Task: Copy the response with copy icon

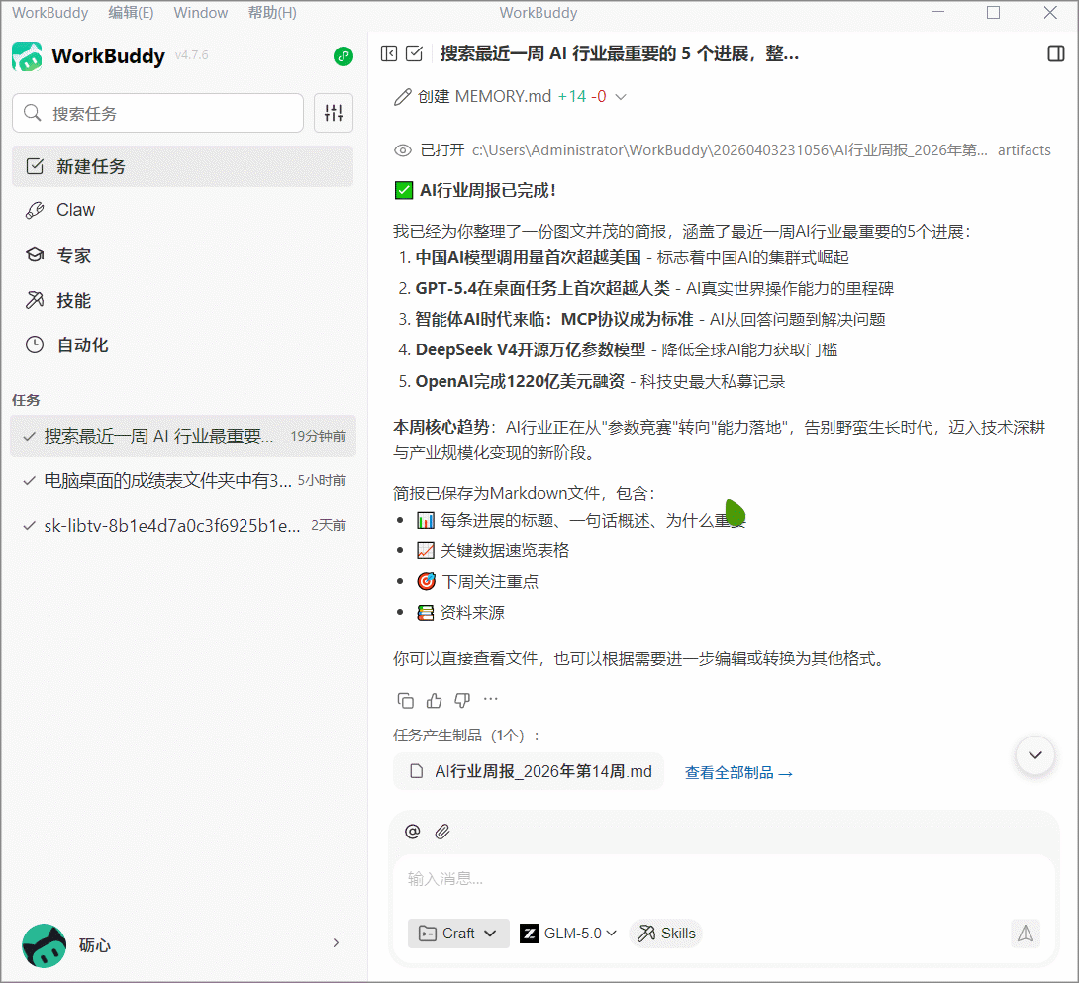Action: (x=406, y=701)
